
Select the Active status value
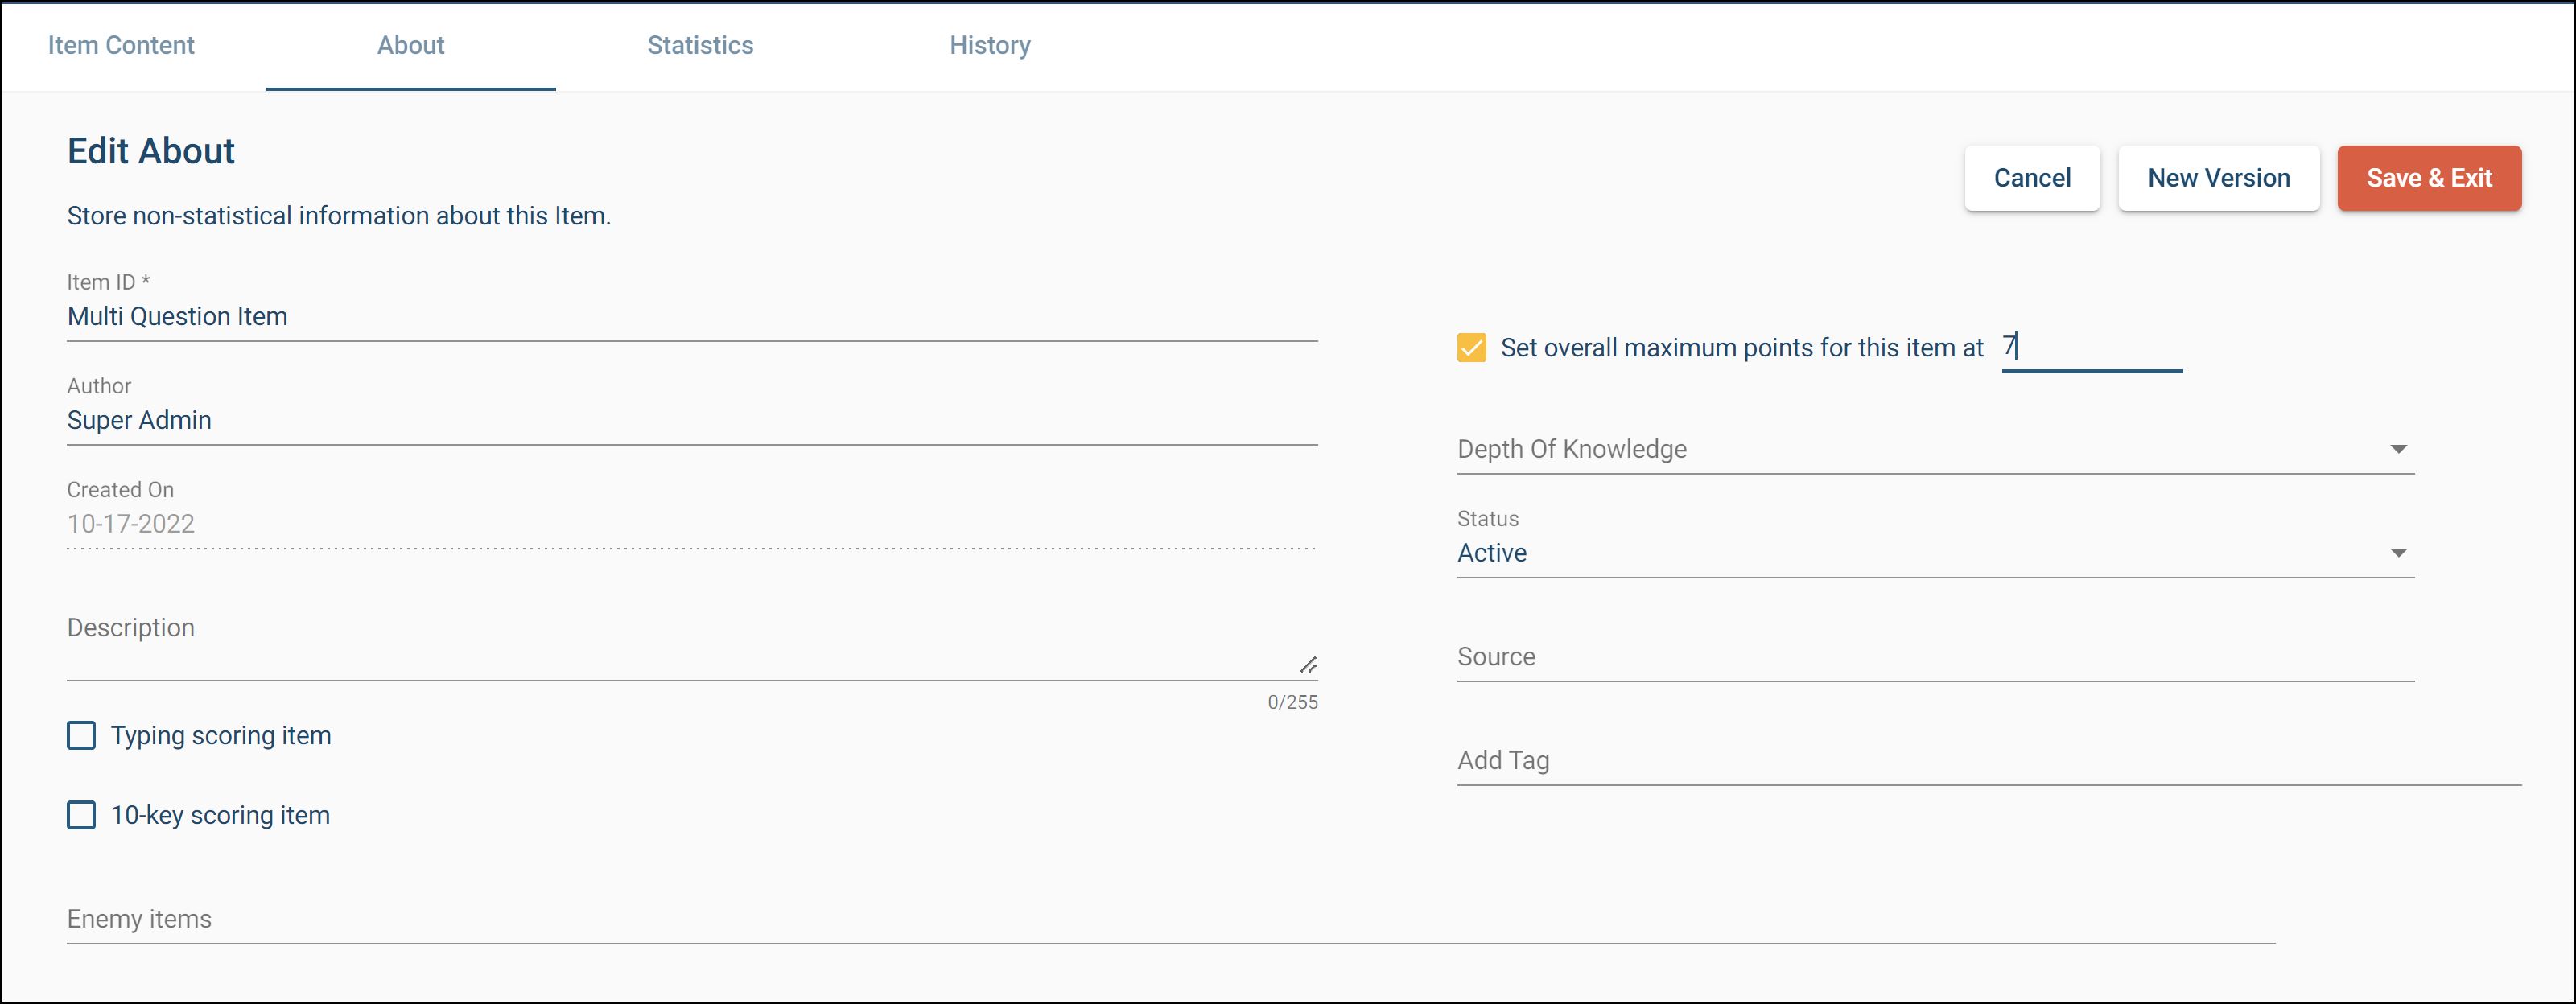click(x=1491, y=553)
